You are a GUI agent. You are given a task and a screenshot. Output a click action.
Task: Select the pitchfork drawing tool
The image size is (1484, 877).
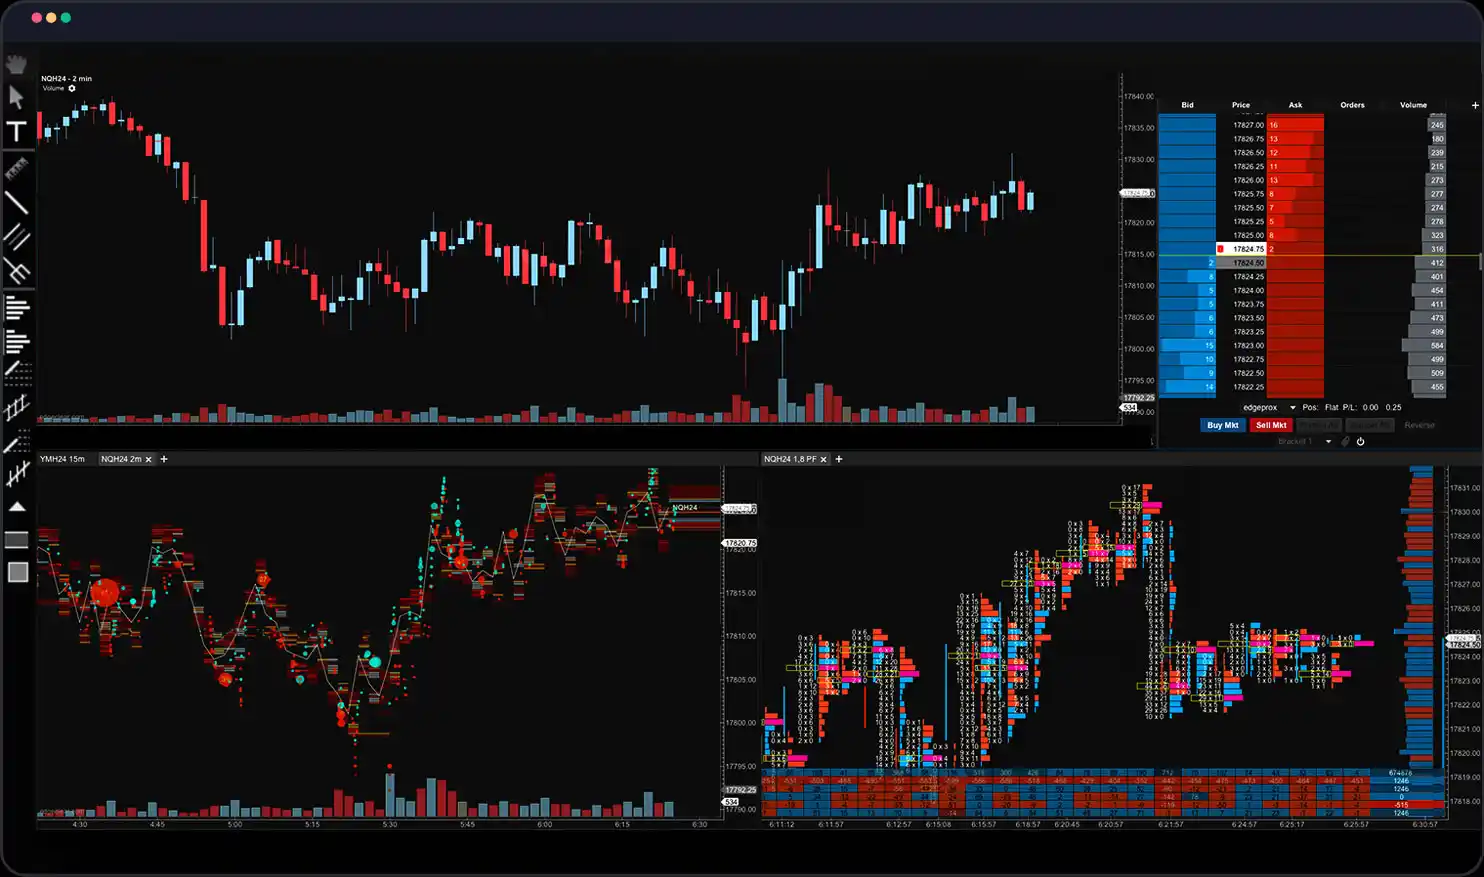tap(17, 271)
